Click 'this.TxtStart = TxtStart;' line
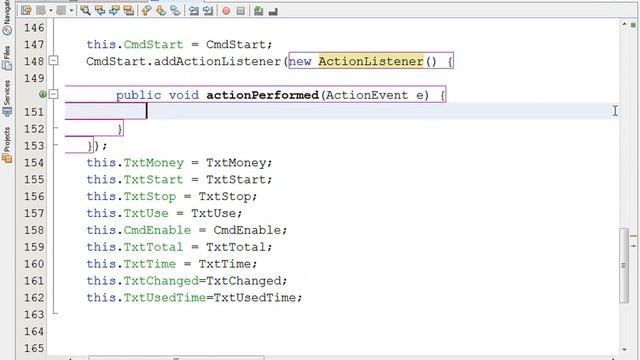This screenshot has height=360, width=640. pyautogui.click(x=179, y=179)
